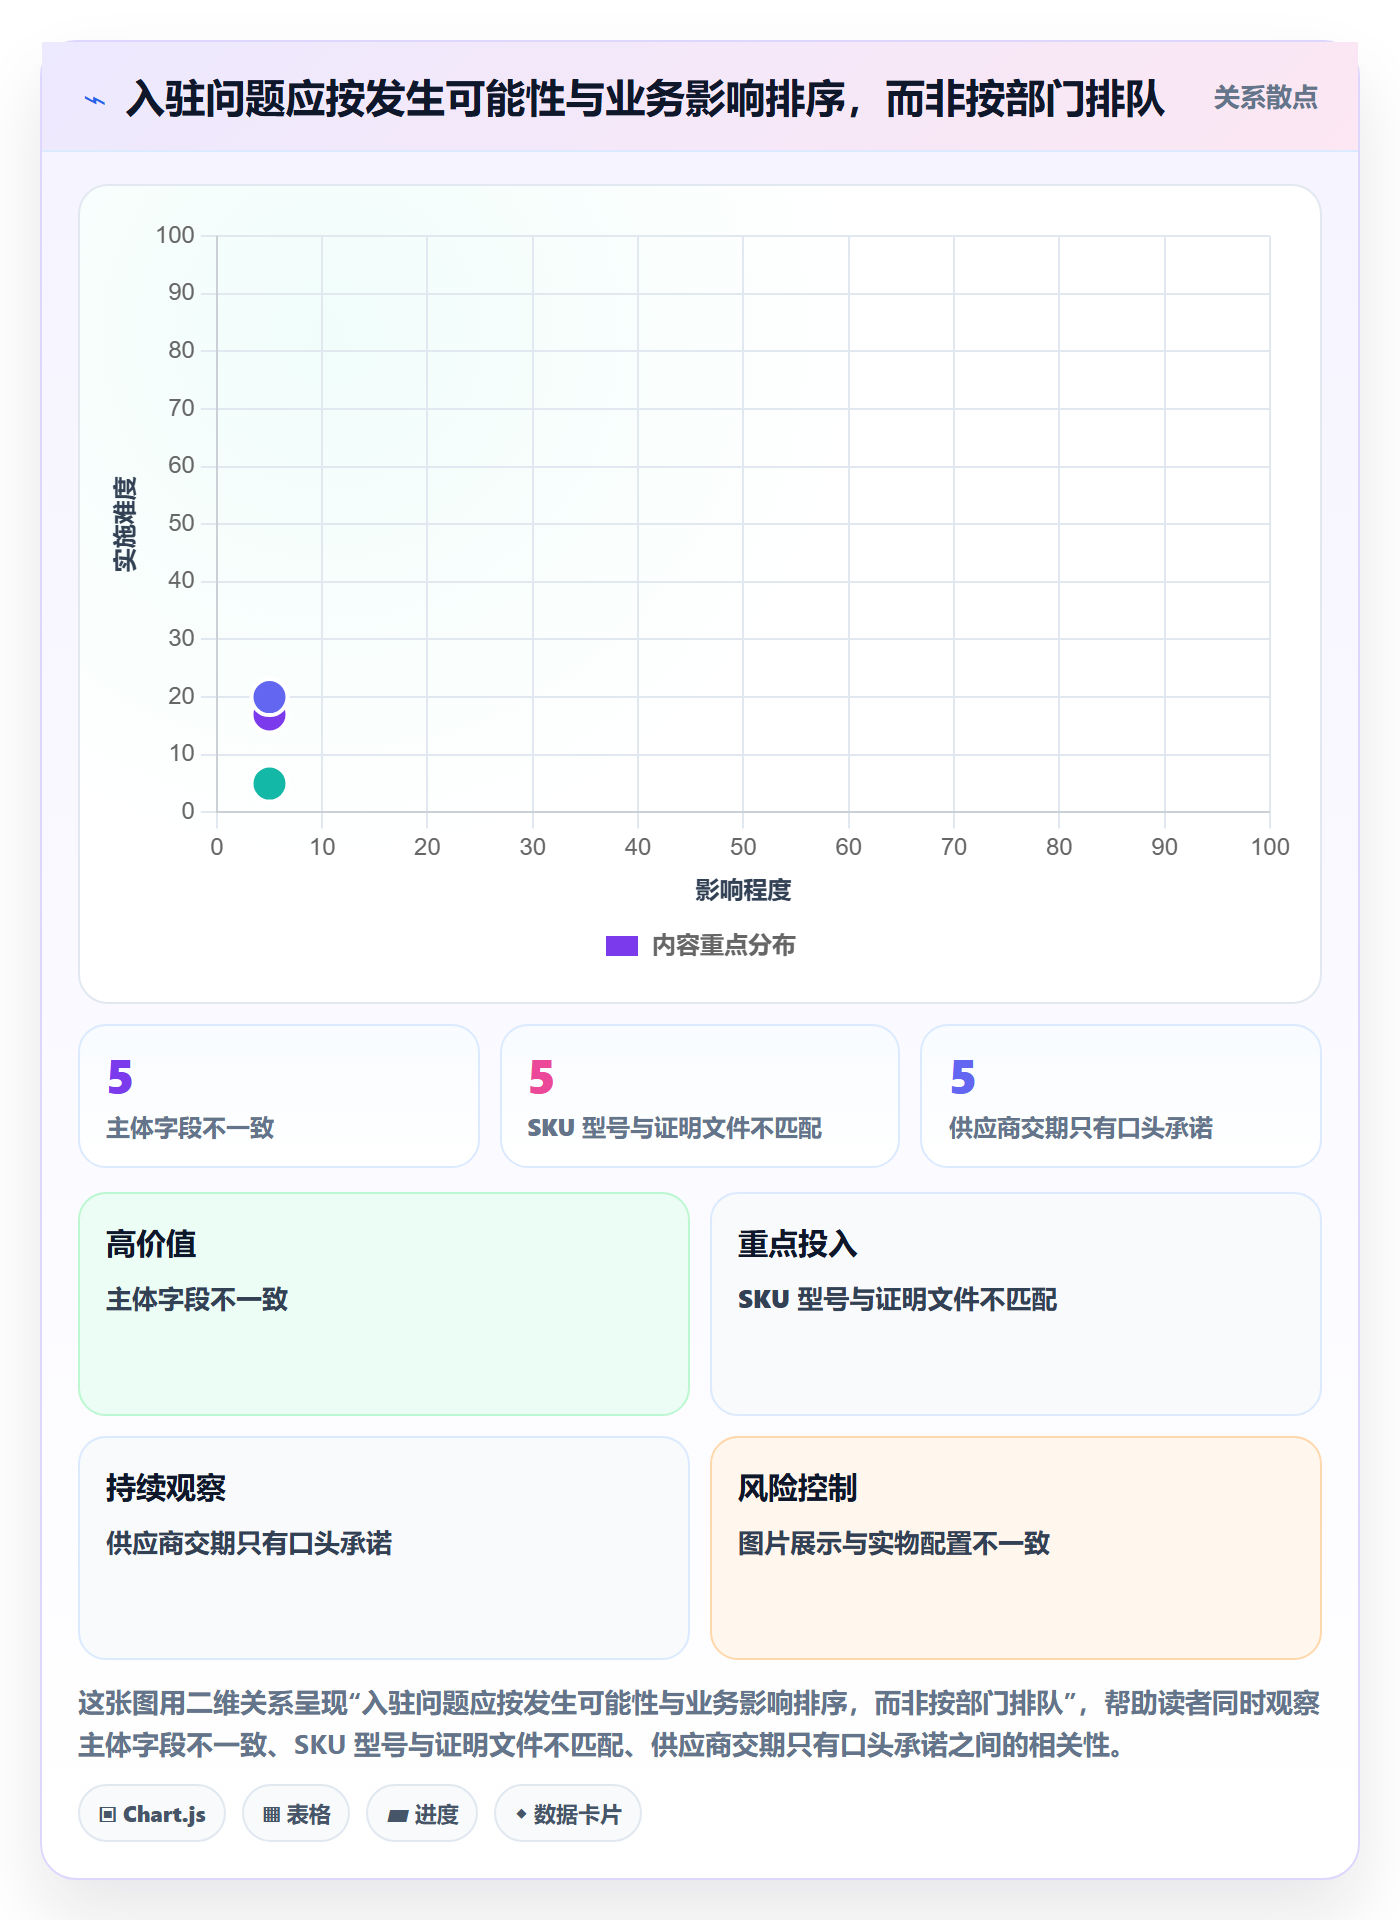
Task: Open the 主体字段不一致 stat card
Action: click(279, 1096)
